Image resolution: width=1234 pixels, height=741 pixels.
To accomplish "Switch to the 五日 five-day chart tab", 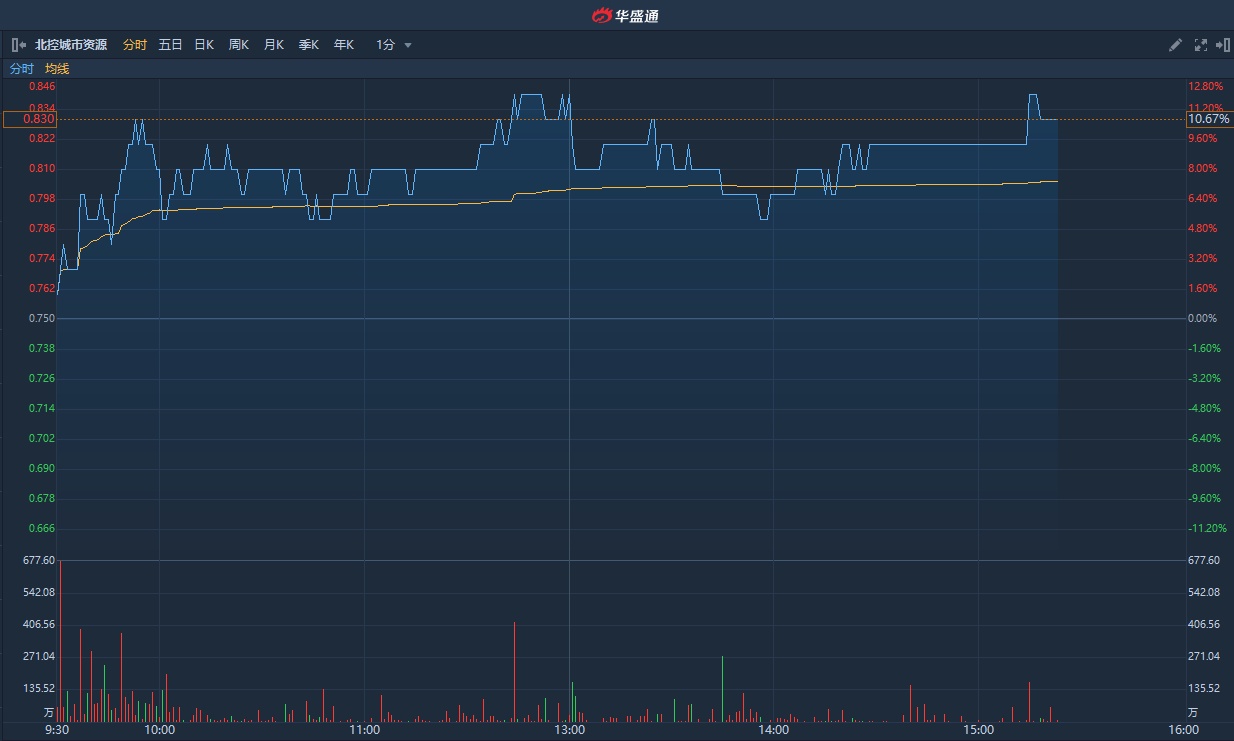I will point(170,45).
